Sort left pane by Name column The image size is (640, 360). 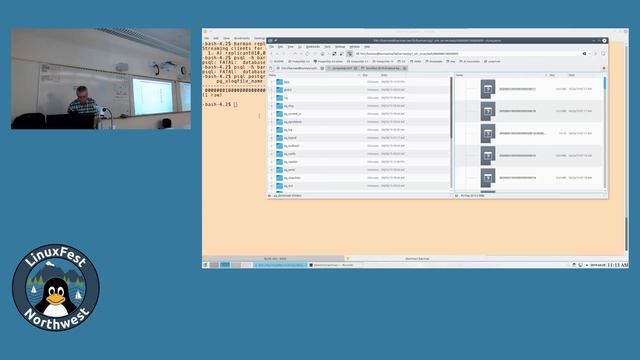pos(313,75)
